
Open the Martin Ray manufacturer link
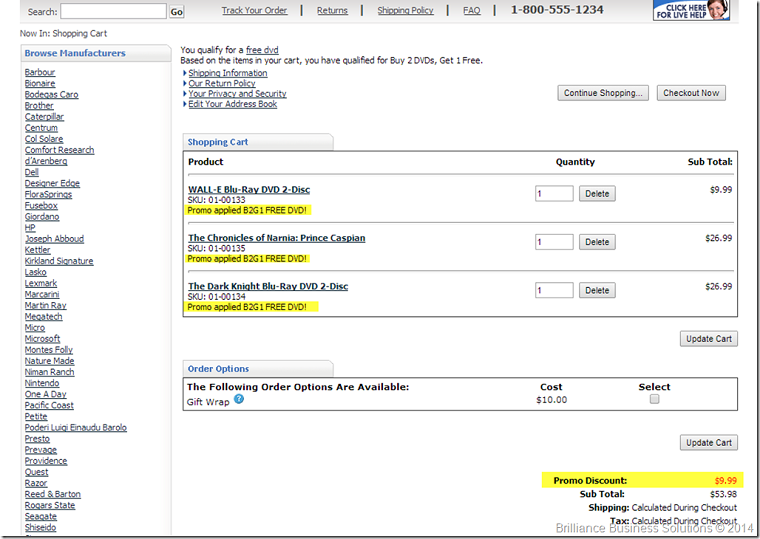click(46, 305)
